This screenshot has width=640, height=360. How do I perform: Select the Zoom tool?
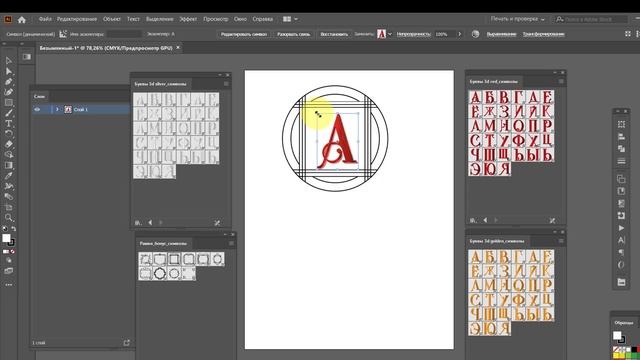[x=9, y=218]
